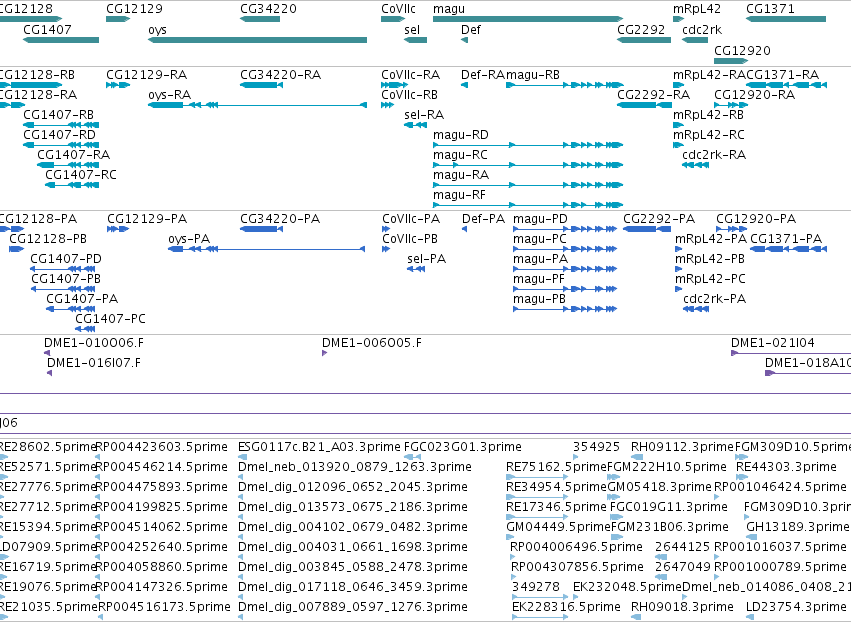Select the CG12920 gene label
This screenshot has height=622, width=851.
click(x=742, y=50)
